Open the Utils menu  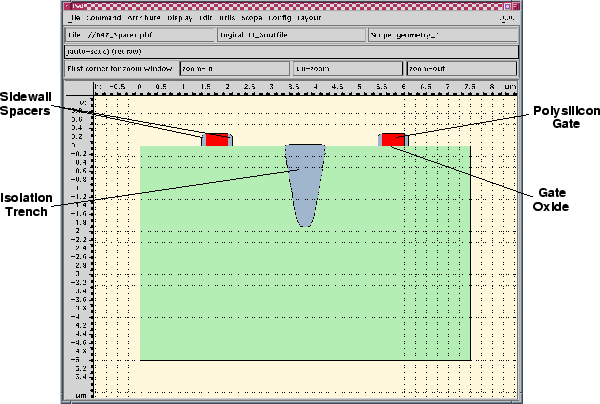coord(228,18)
